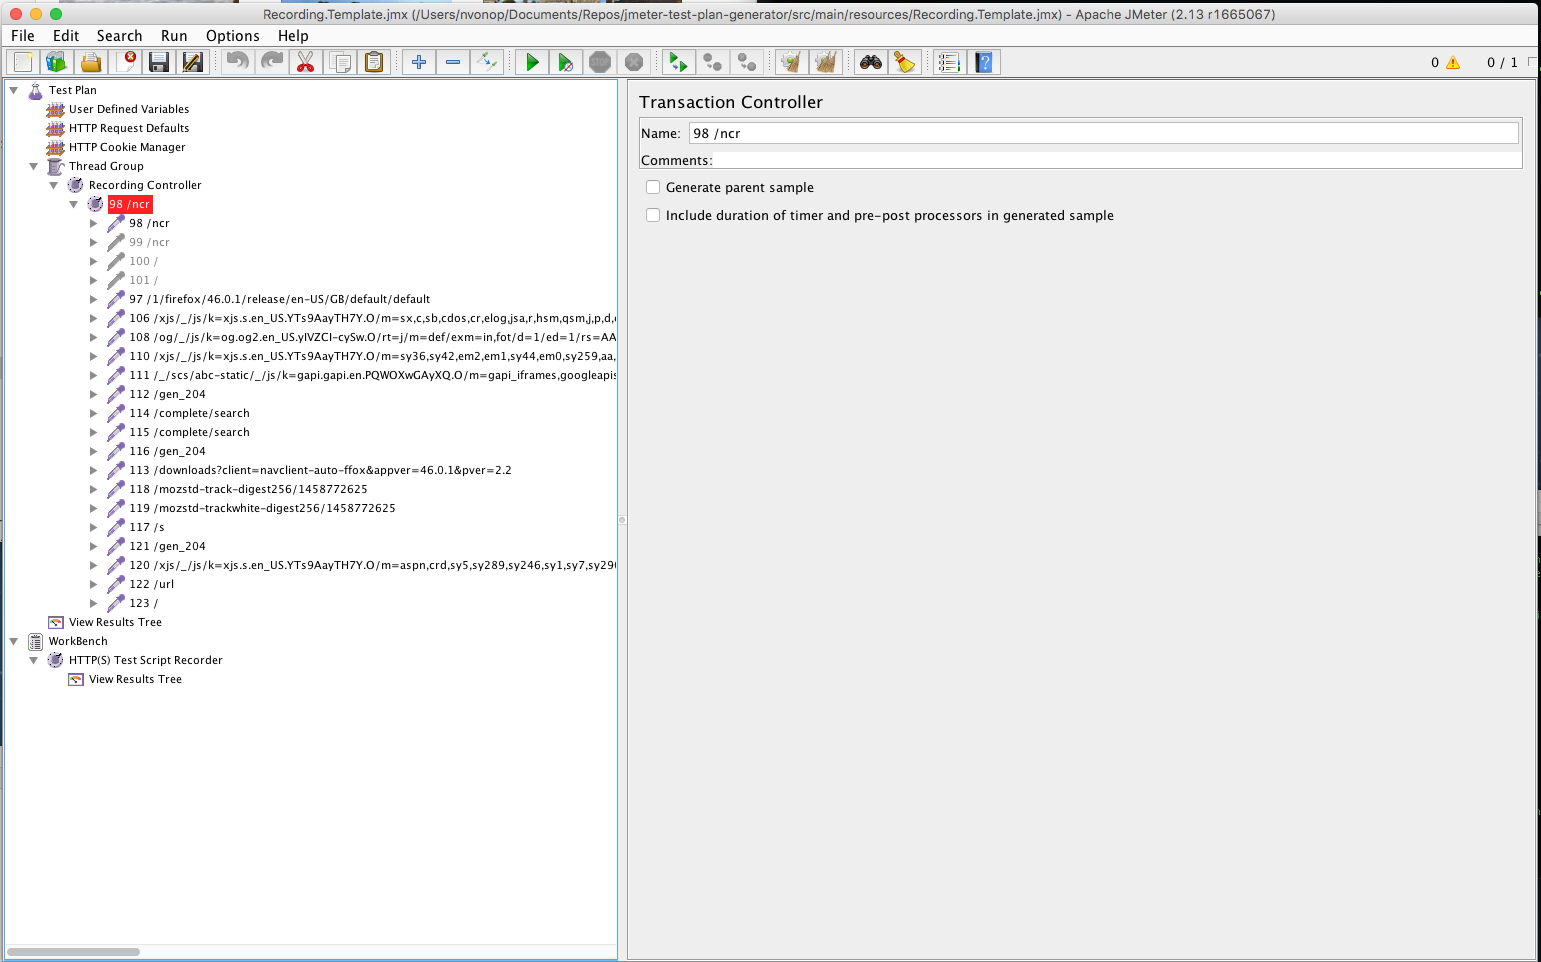Click the Open file folder icon
This screenshot has height=962, width=1541.
[91, 62]
